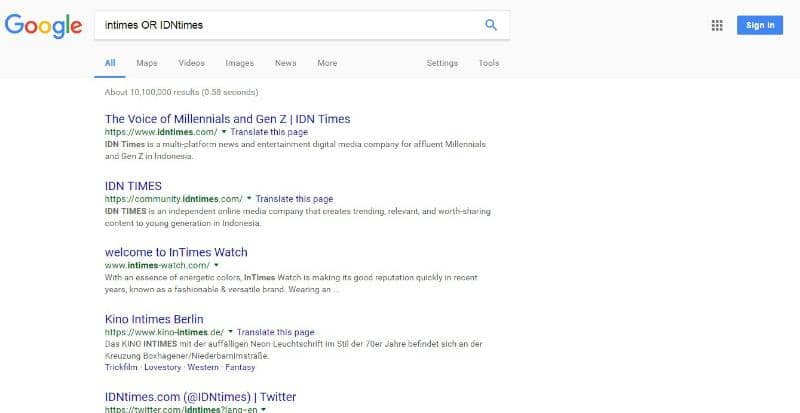Expand the More search options menu
This screenshot has height=413, width=800.
pos(327,63)
